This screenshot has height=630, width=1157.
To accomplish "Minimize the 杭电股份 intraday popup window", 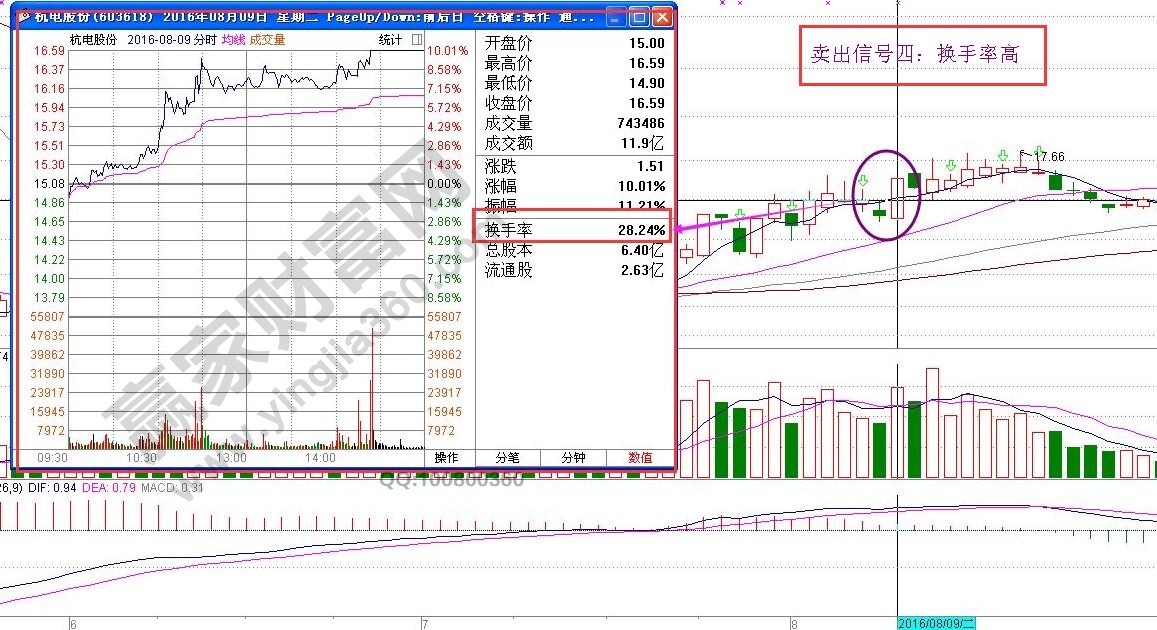I will (x=617, y=18).
